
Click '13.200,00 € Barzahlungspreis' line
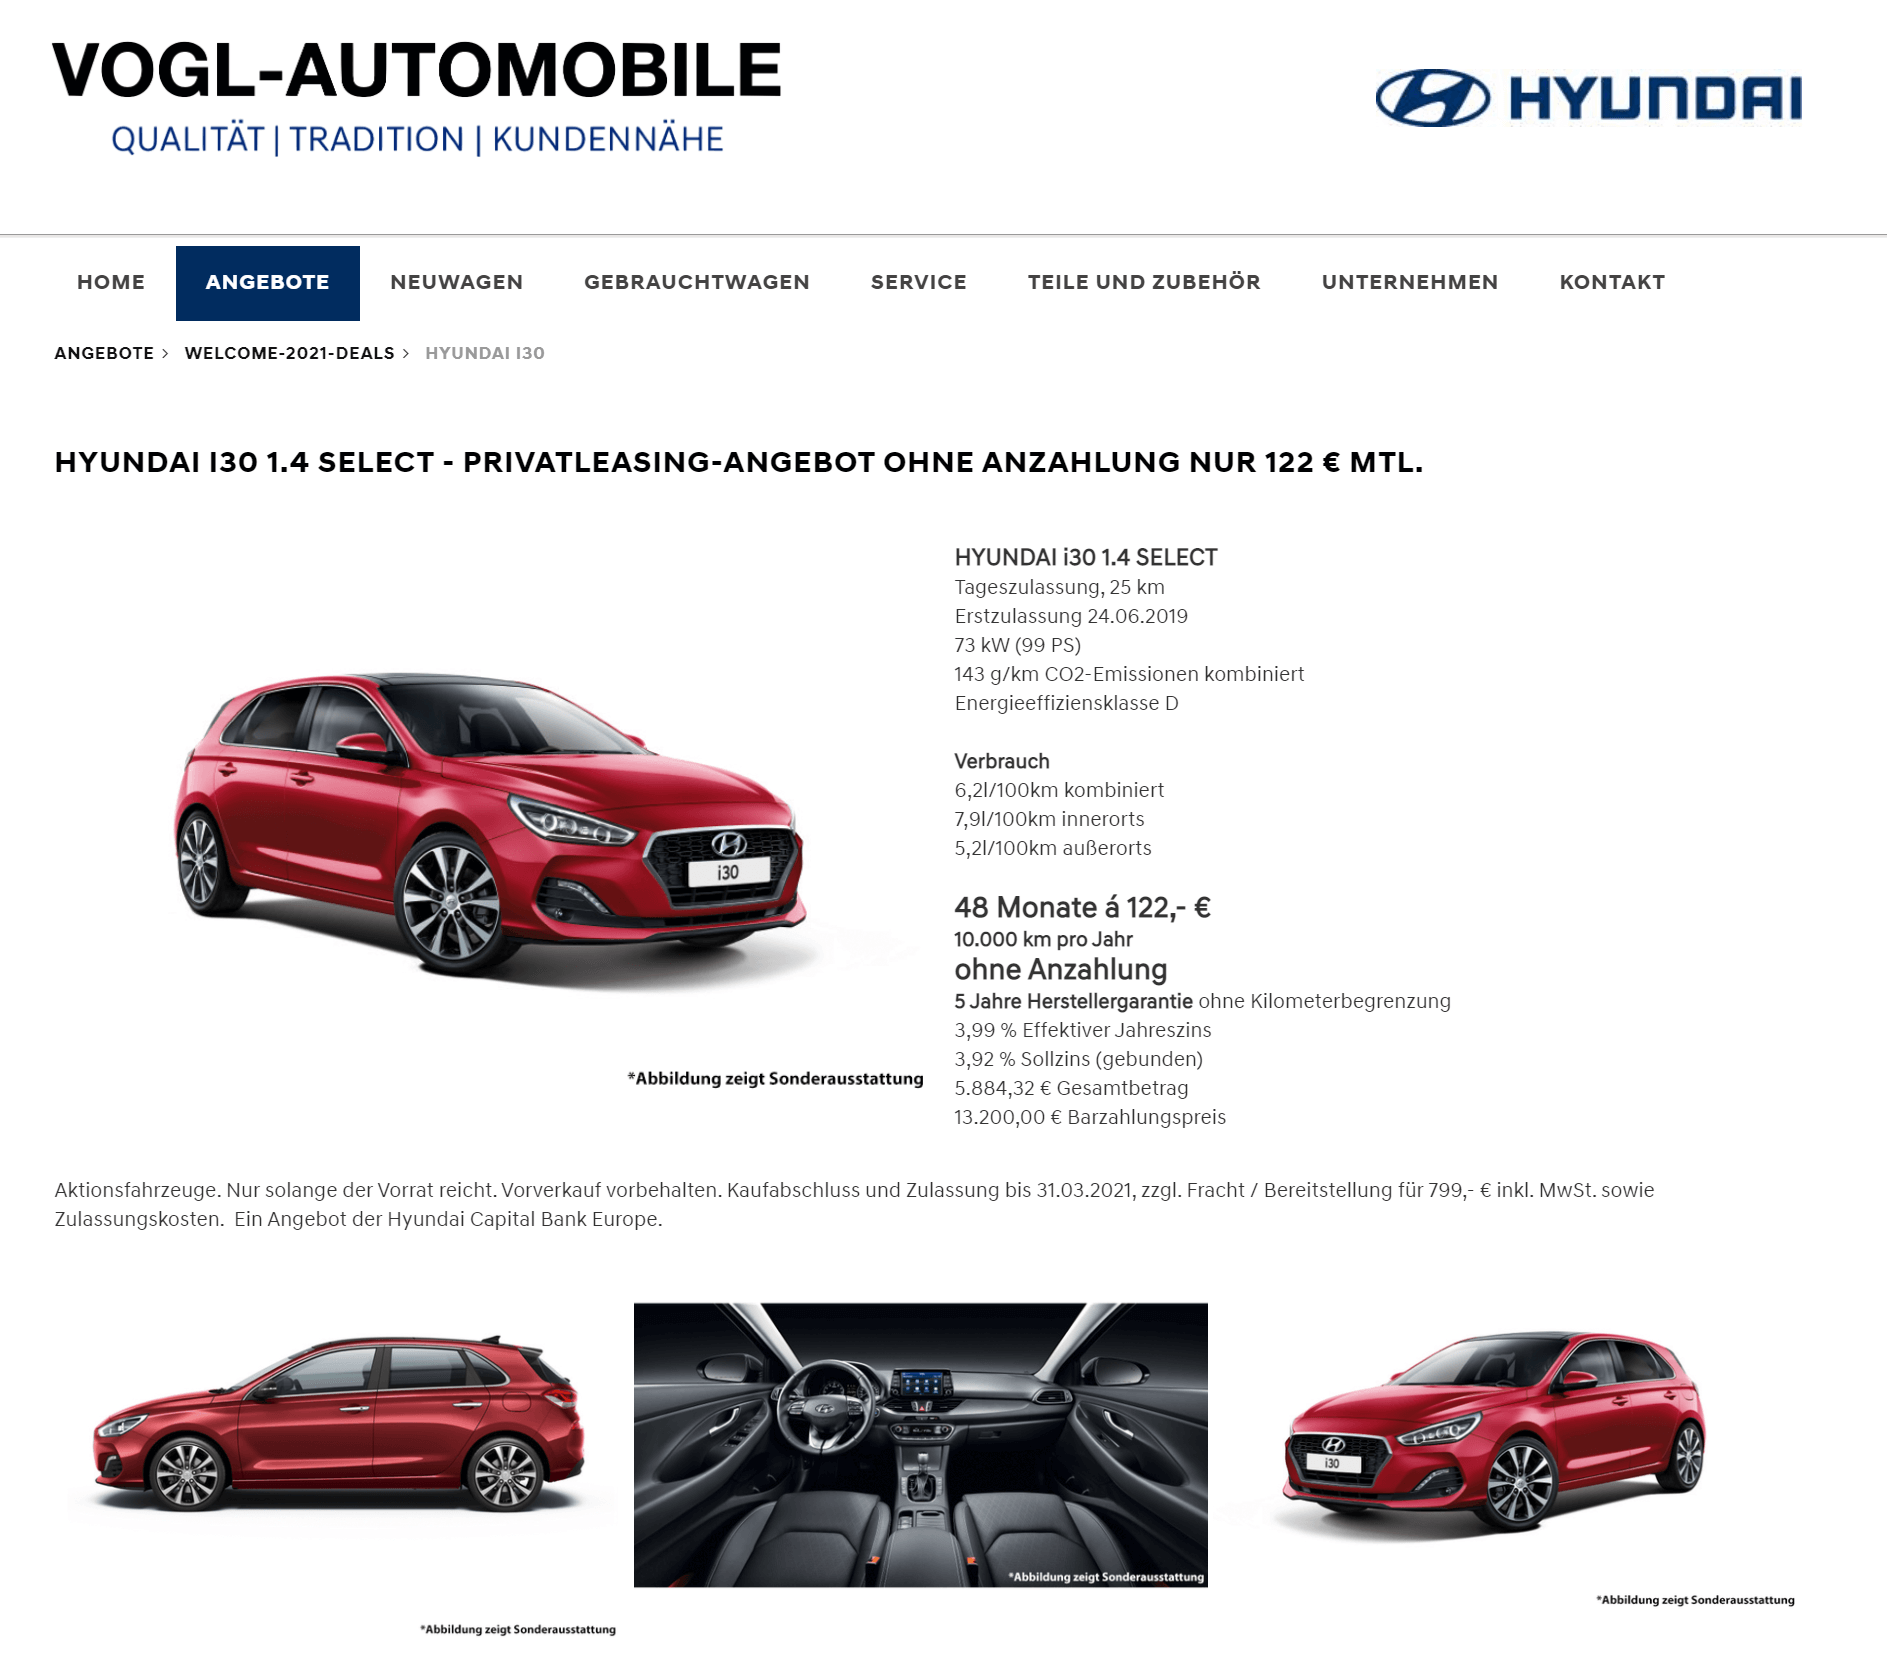pyautogui.click(x=1090, y=1117)
